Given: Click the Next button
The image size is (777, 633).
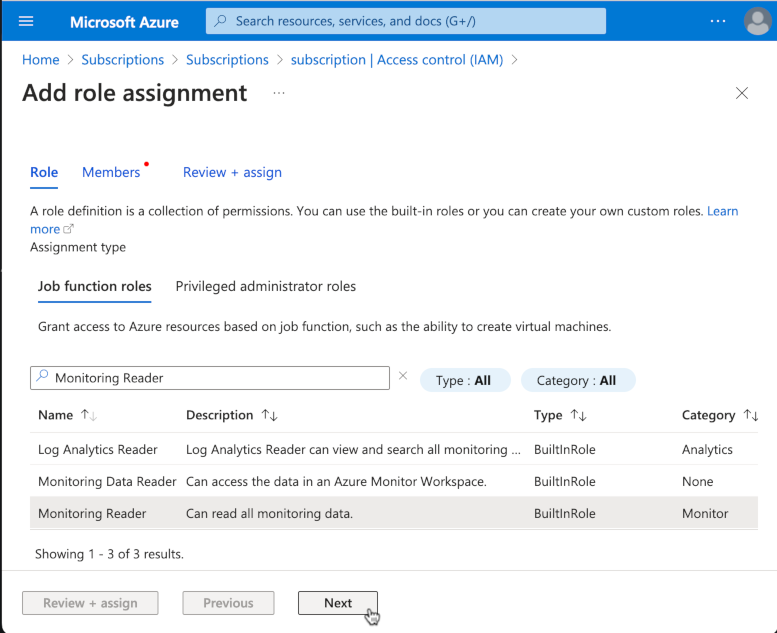Looking at the screenshot, I should [337, 603].
